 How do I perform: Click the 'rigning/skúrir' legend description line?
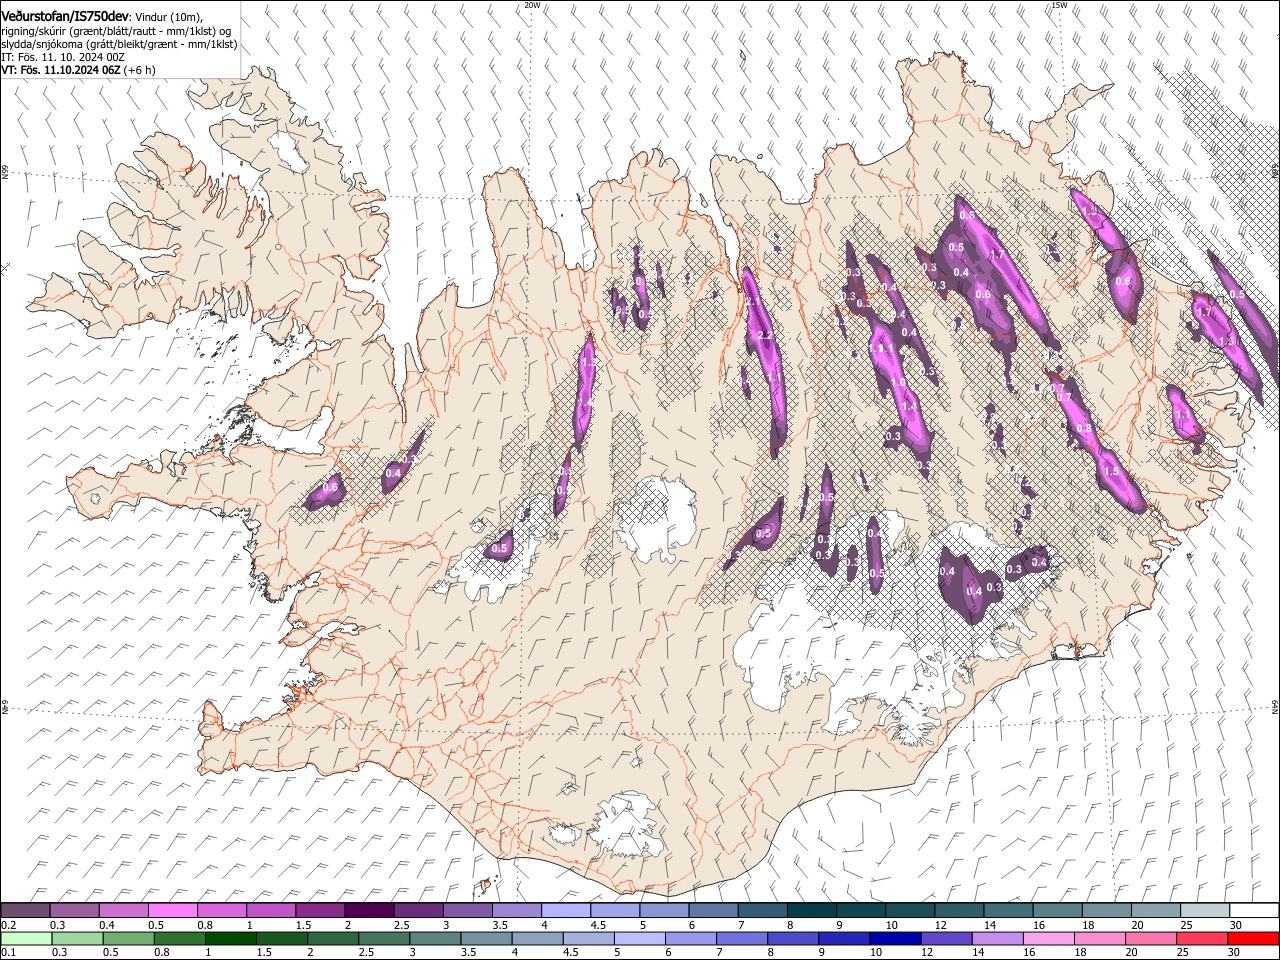coord(116,31)
